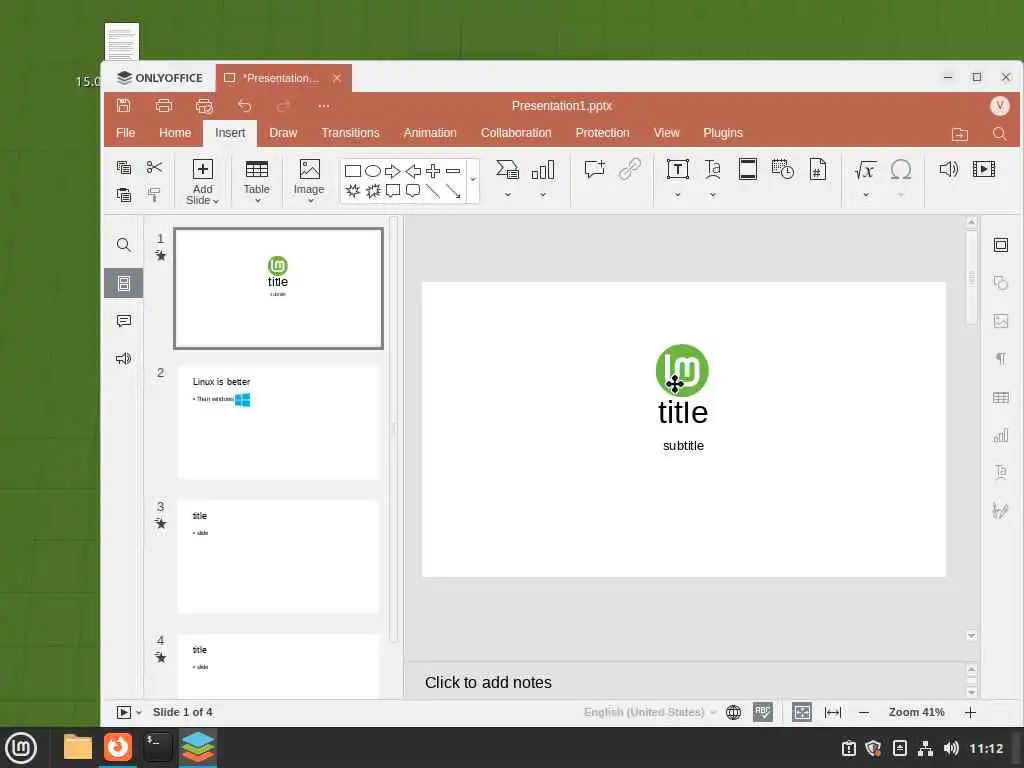Click the English (United States) language label
This screenshot has height=768, width=1024.
[644, 712]
